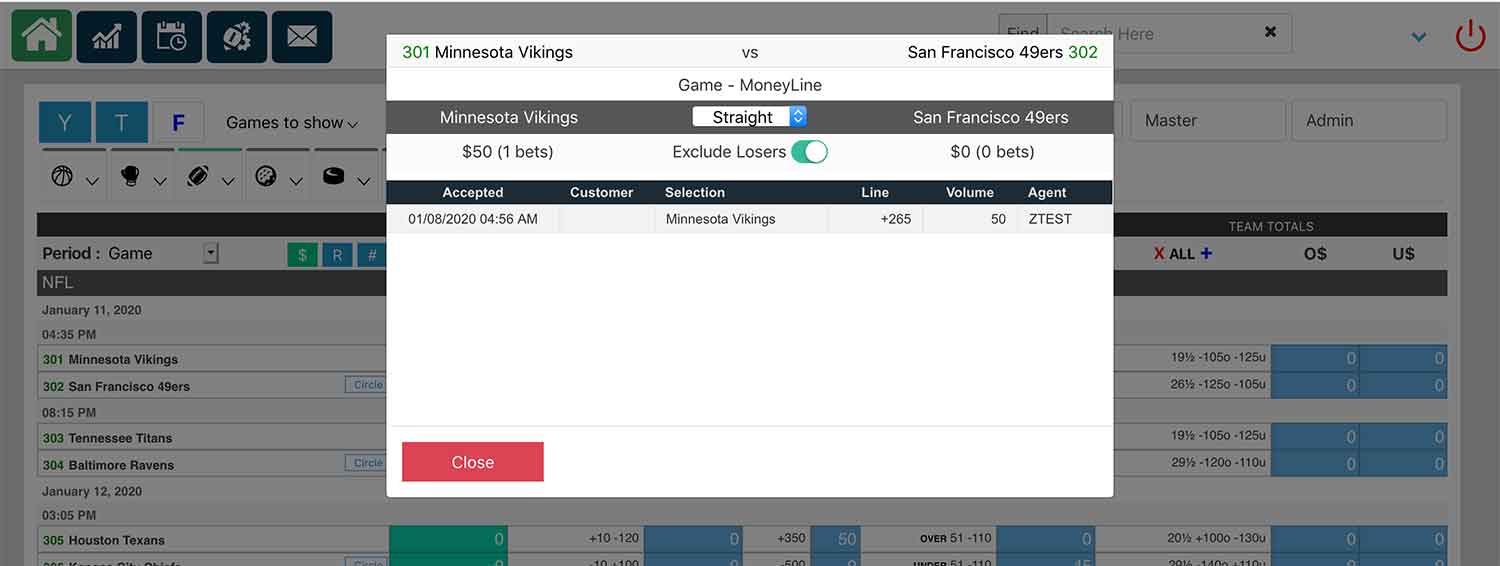
Task: Open the Straight bet type dropdown
Action: click(750, 117)
